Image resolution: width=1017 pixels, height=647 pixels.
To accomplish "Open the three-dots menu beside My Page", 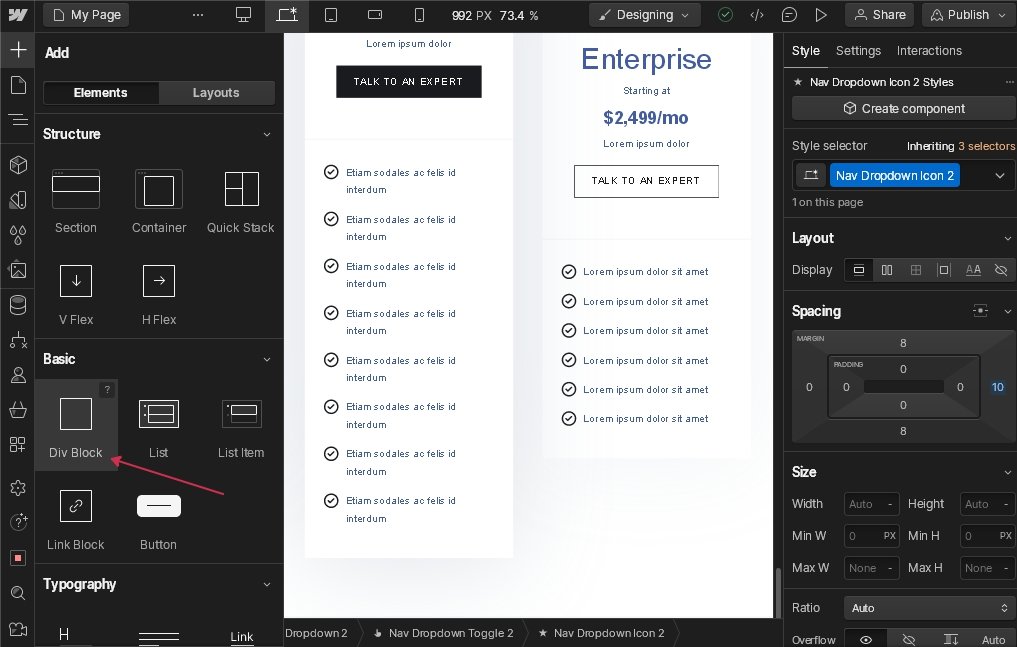I will tap(198, 15).
